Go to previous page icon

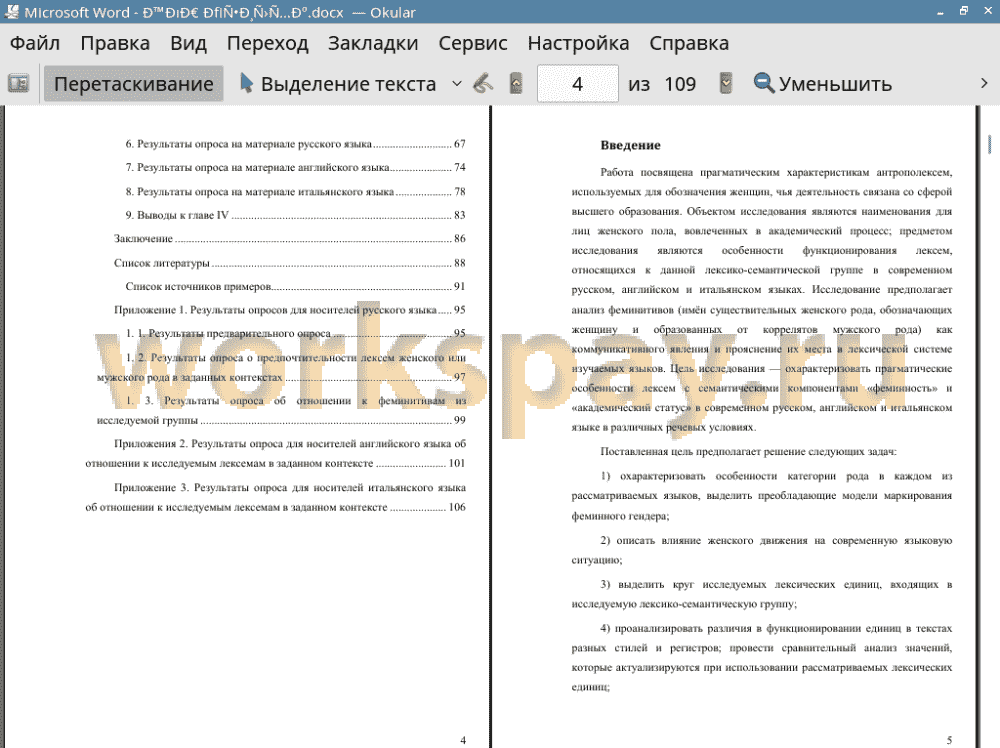click(516, 84)
